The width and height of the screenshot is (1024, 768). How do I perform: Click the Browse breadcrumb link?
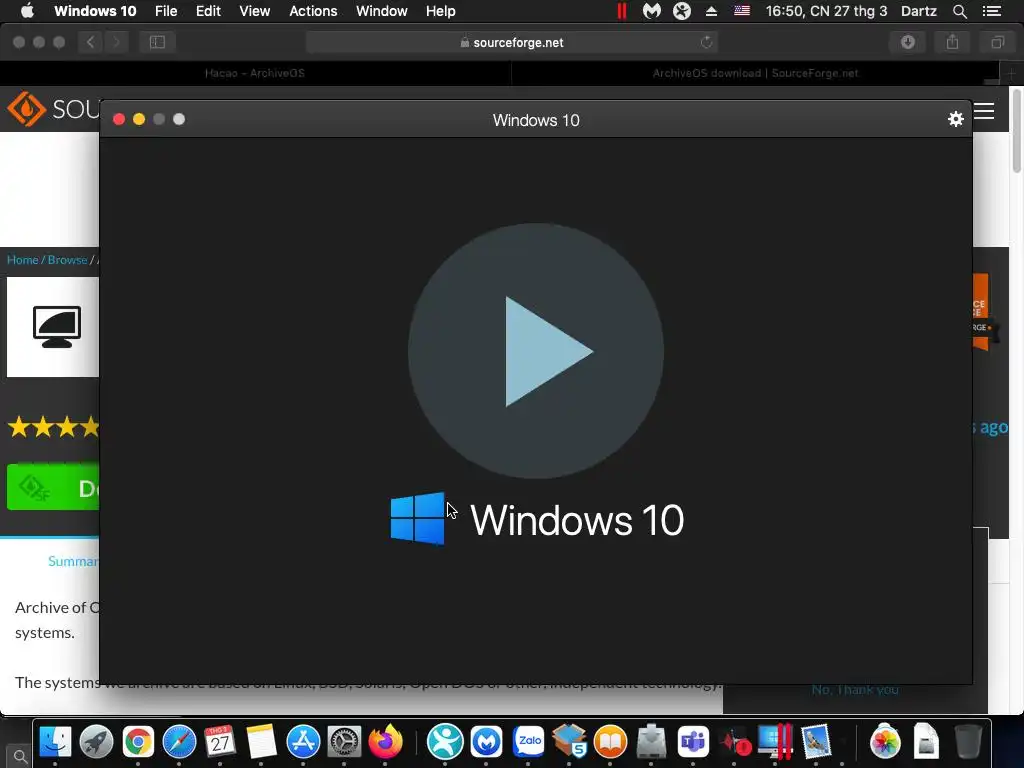[x=67, y=259]
